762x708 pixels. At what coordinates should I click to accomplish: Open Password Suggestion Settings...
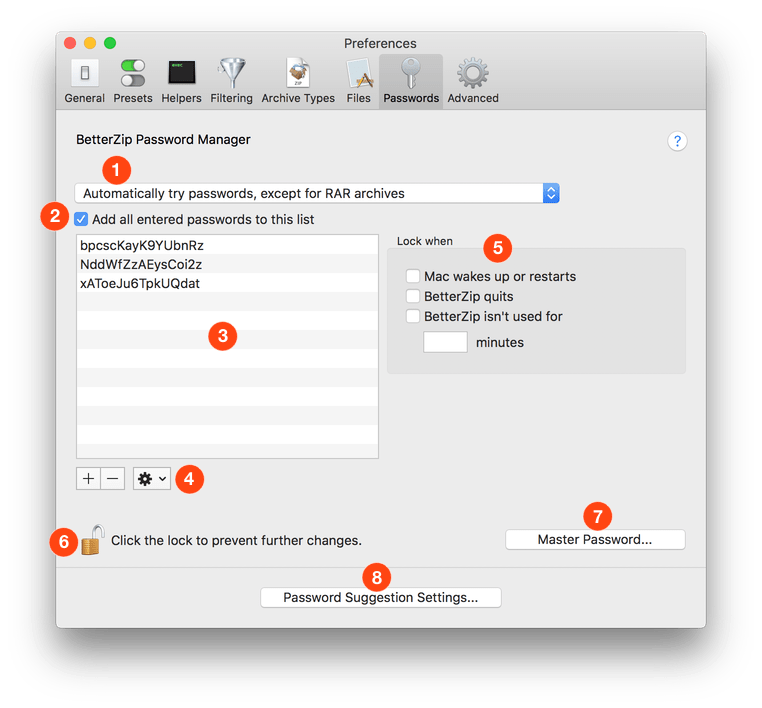[381, 597]
